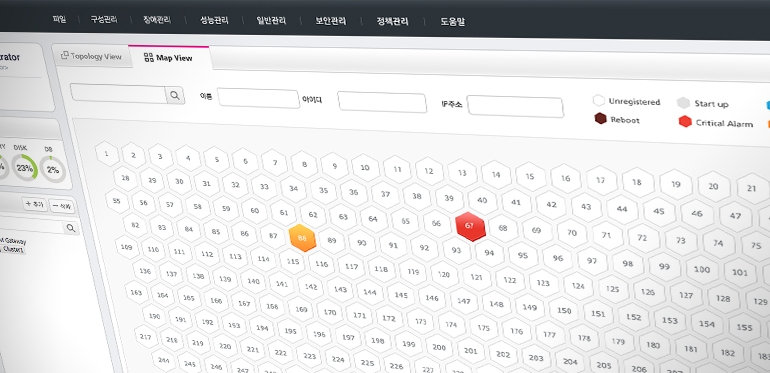
Task: Select hexagon node 19
Action: coord(676,184)
